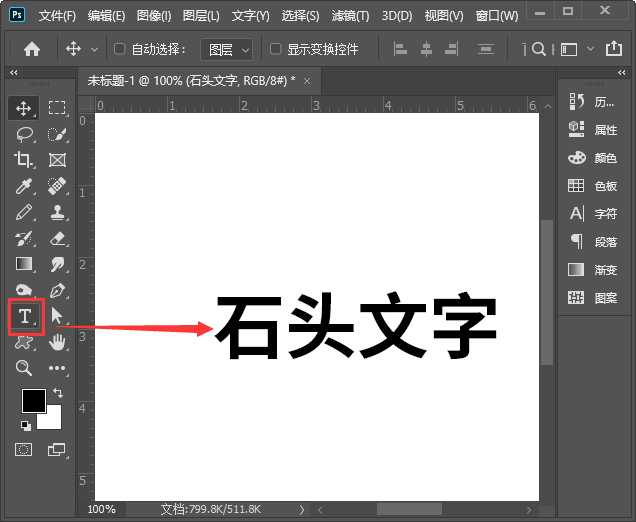
Task: Open the 图层 auto-select dropdown
Action: tap(226, 48)
